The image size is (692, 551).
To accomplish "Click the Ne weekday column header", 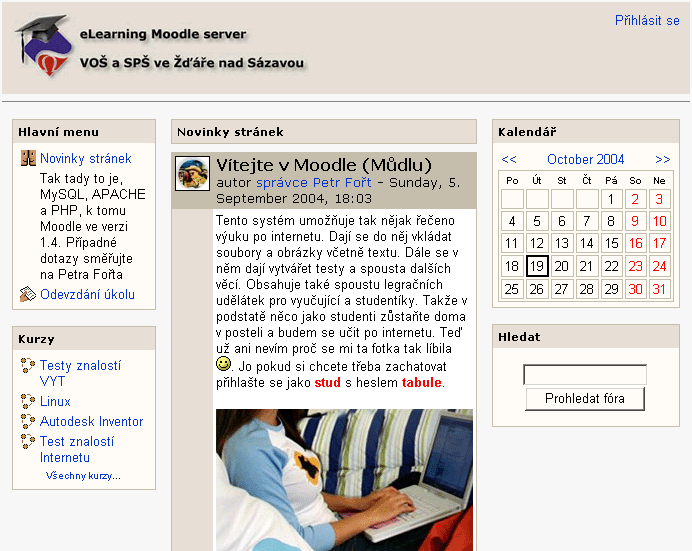I will point(659,180).
